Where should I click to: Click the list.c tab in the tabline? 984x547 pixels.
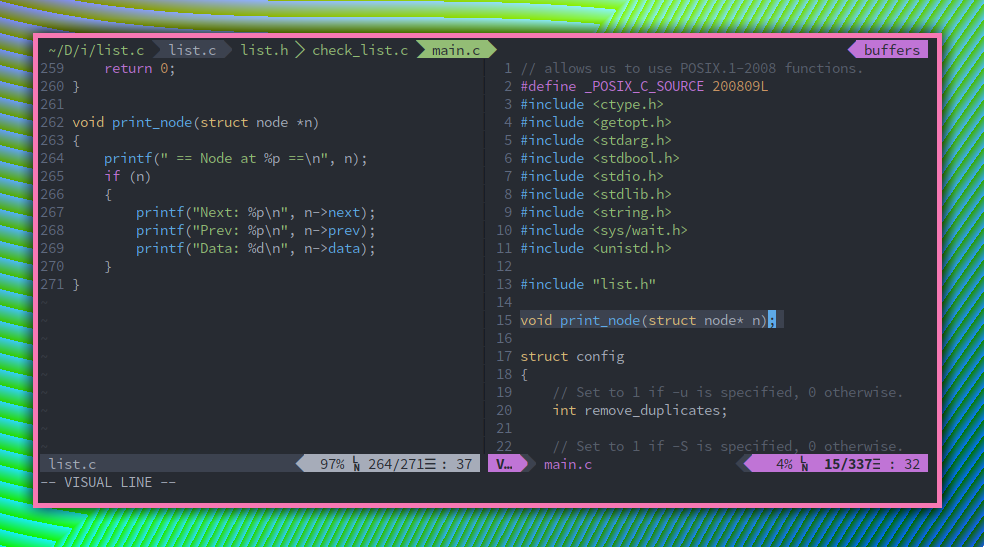(191, 50)
